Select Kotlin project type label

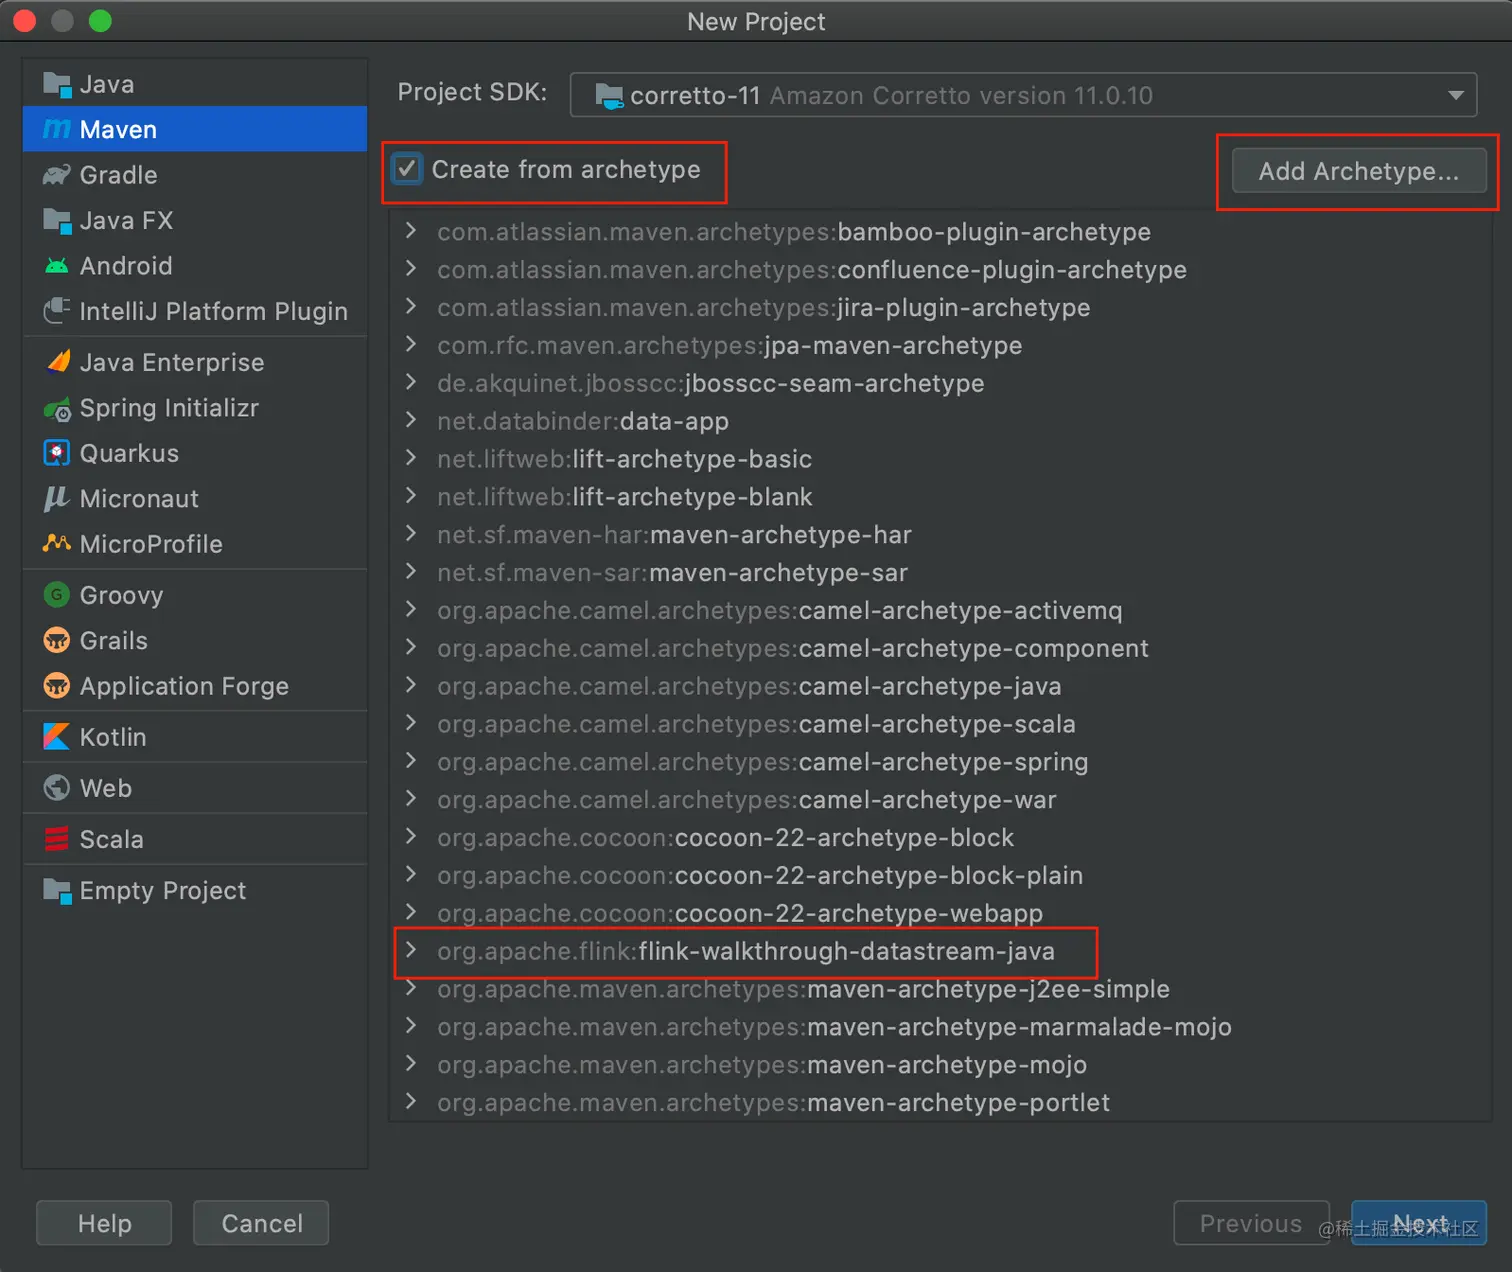click(x=113, y=737)
